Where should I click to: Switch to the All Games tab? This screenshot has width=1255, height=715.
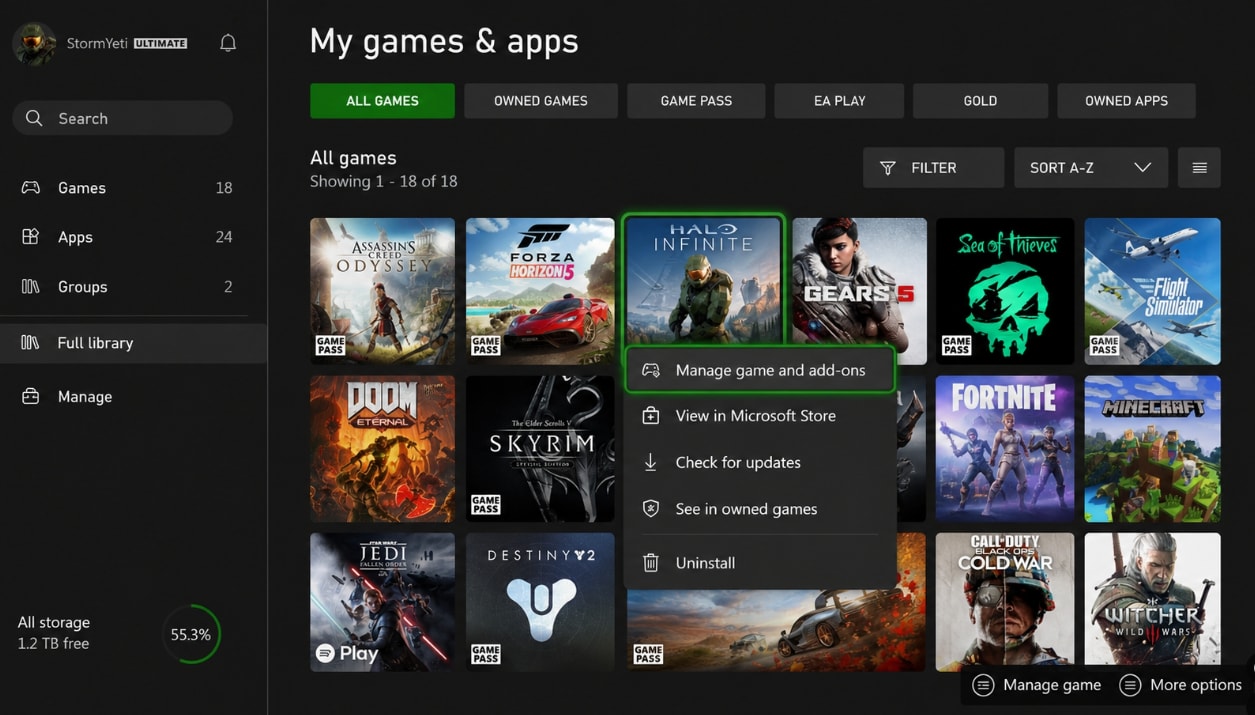point(382,101)
